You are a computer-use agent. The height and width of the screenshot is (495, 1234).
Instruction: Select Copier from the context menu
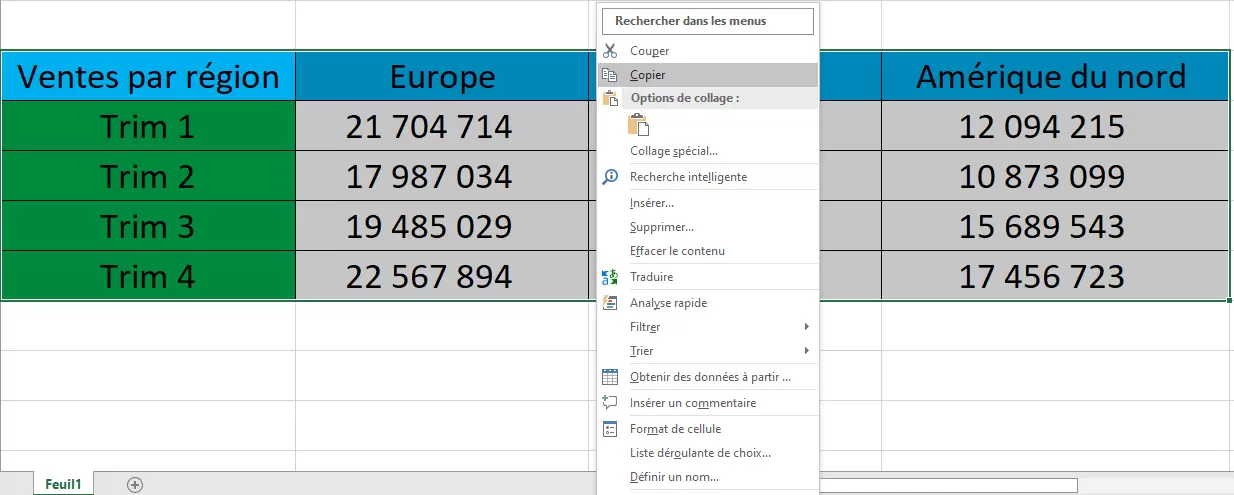[x=707, y=75]
